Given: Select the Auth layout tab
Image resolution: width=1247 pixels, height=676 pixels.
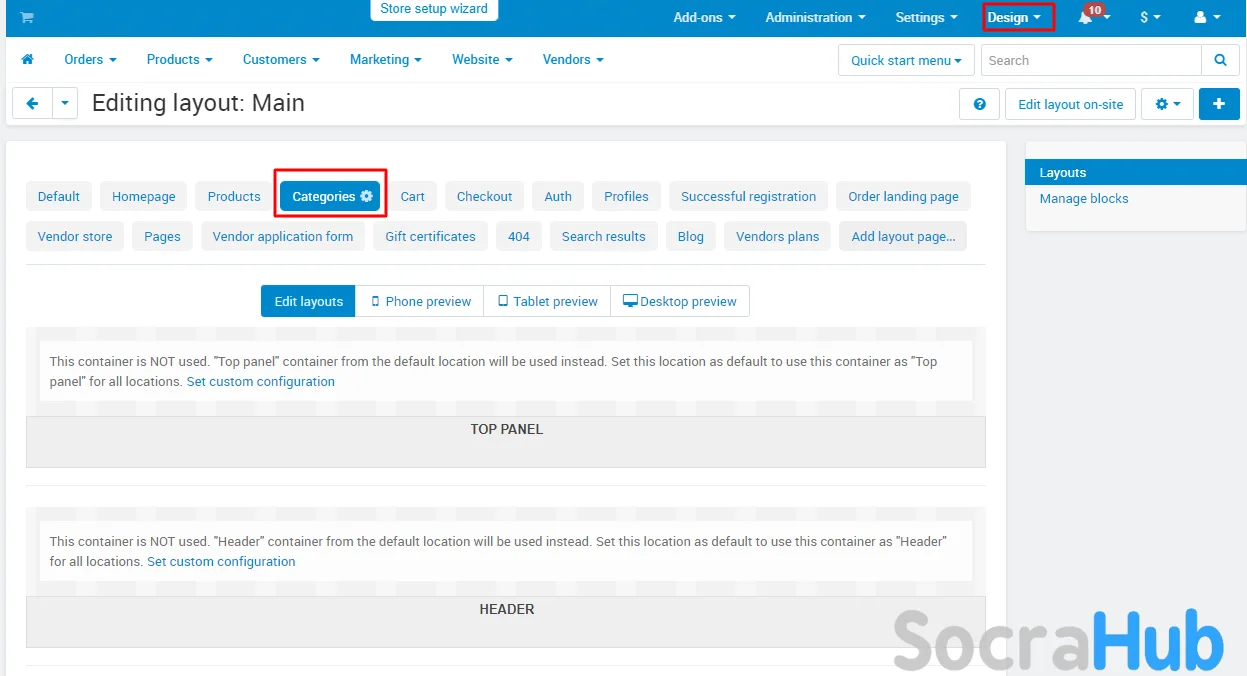Looking at the screenshot, I should point(558,196).
